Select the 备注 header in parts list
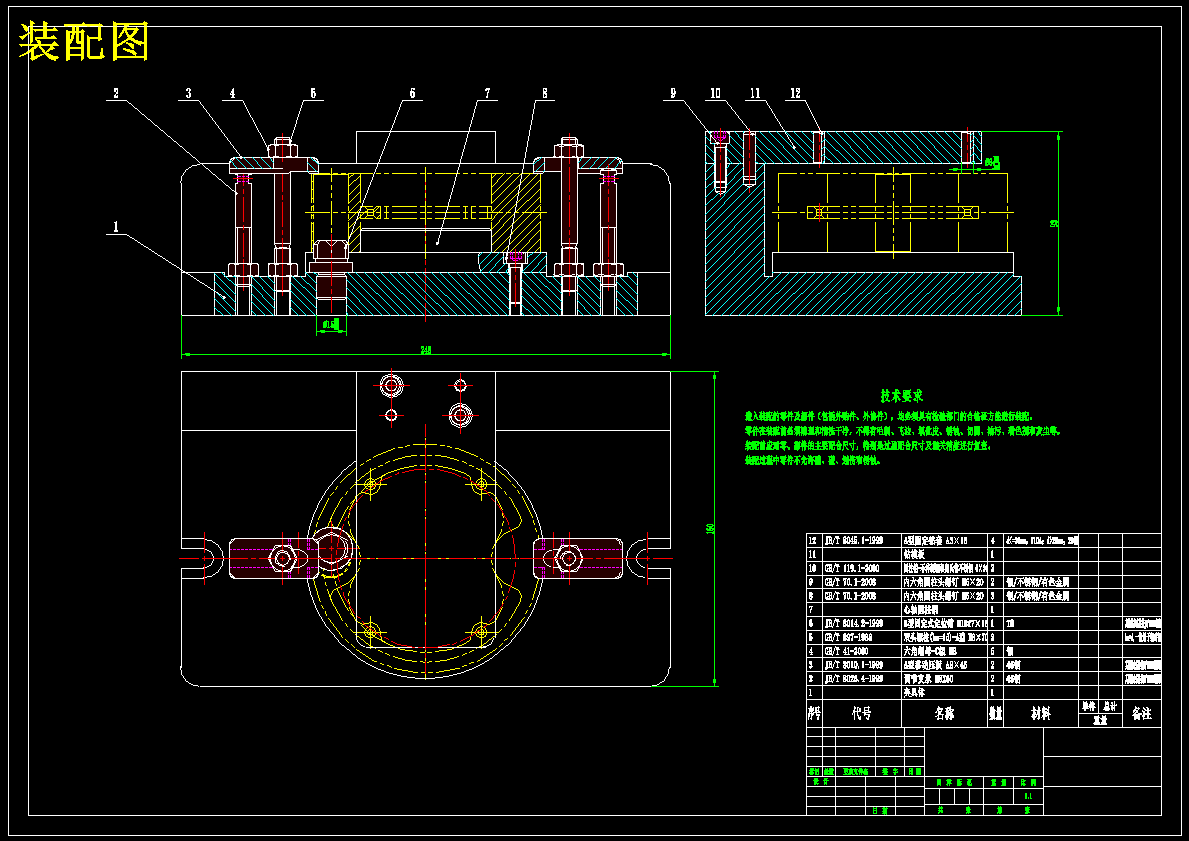 coord(1141,714)
